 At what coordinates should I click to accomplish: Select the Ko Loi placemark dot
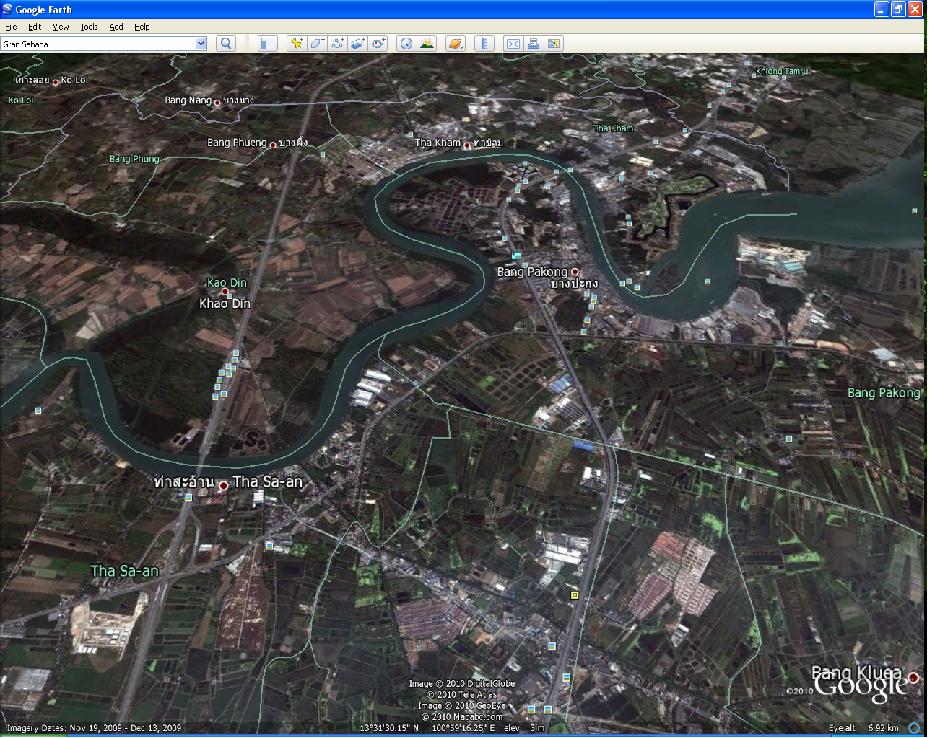[55, 82]
